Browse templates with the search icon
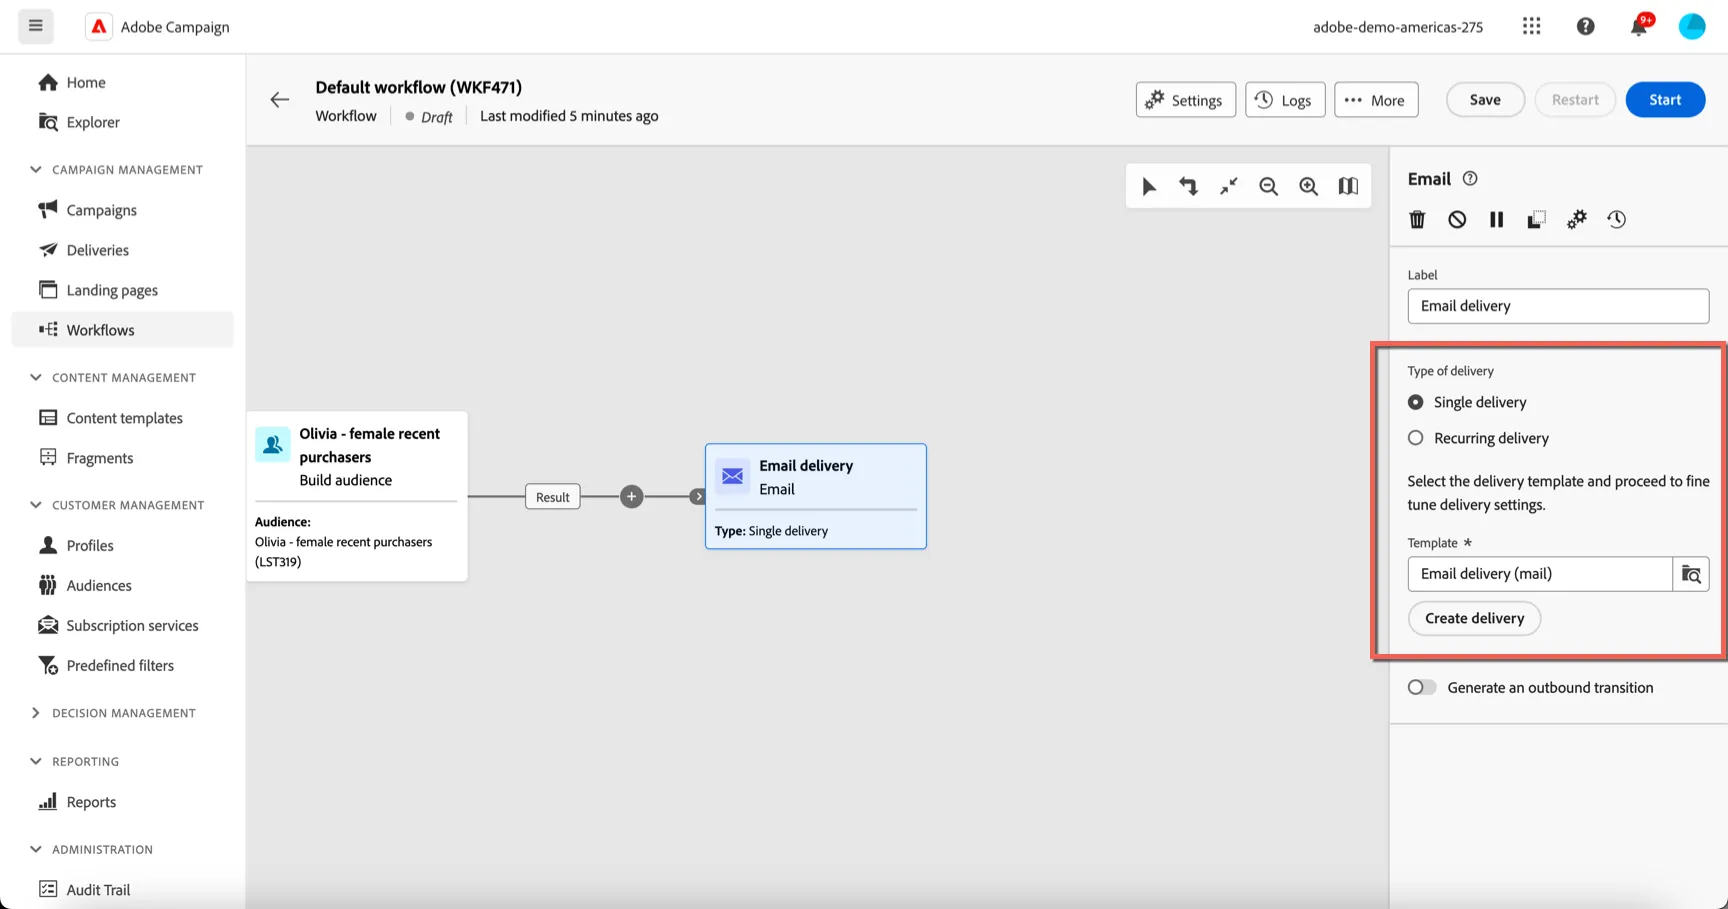This screenshot has height=909, width=1728. coord(1691,574)
